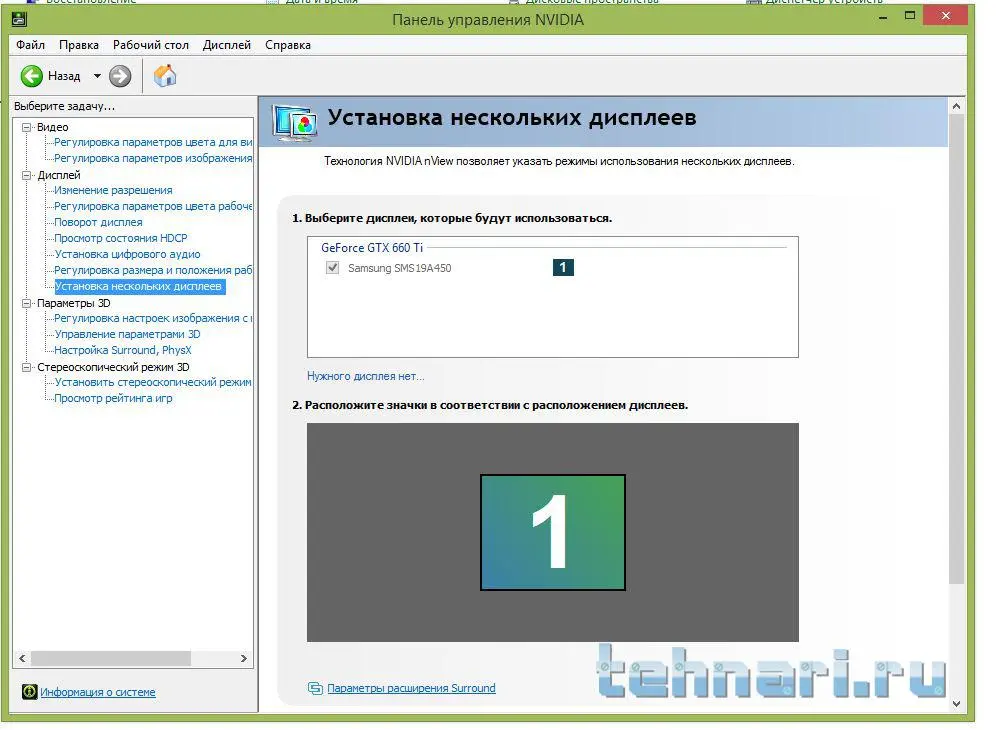
Task: Select Установка нескольких дисплеев task
Action: (x=138, y=287)
